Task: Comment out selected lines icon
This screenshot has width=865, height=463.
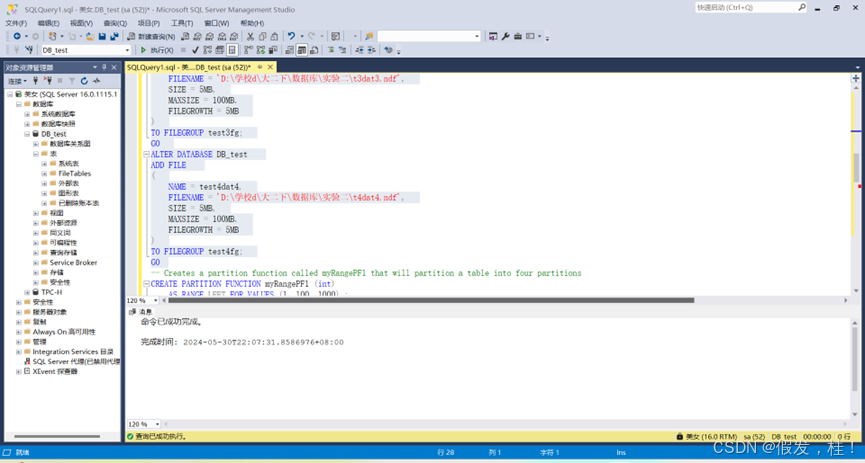Action: point(330,50)
